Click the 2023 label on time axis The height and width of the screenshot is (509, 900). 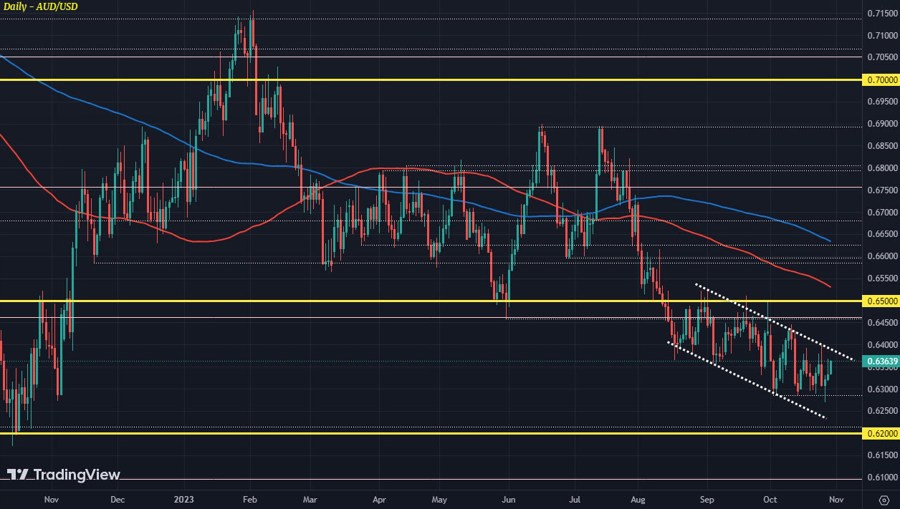pos(184,500)
